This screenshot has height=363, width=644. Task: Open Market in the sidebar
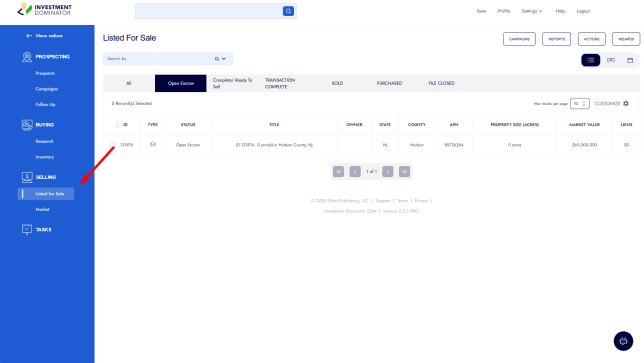tap(42, 209)
